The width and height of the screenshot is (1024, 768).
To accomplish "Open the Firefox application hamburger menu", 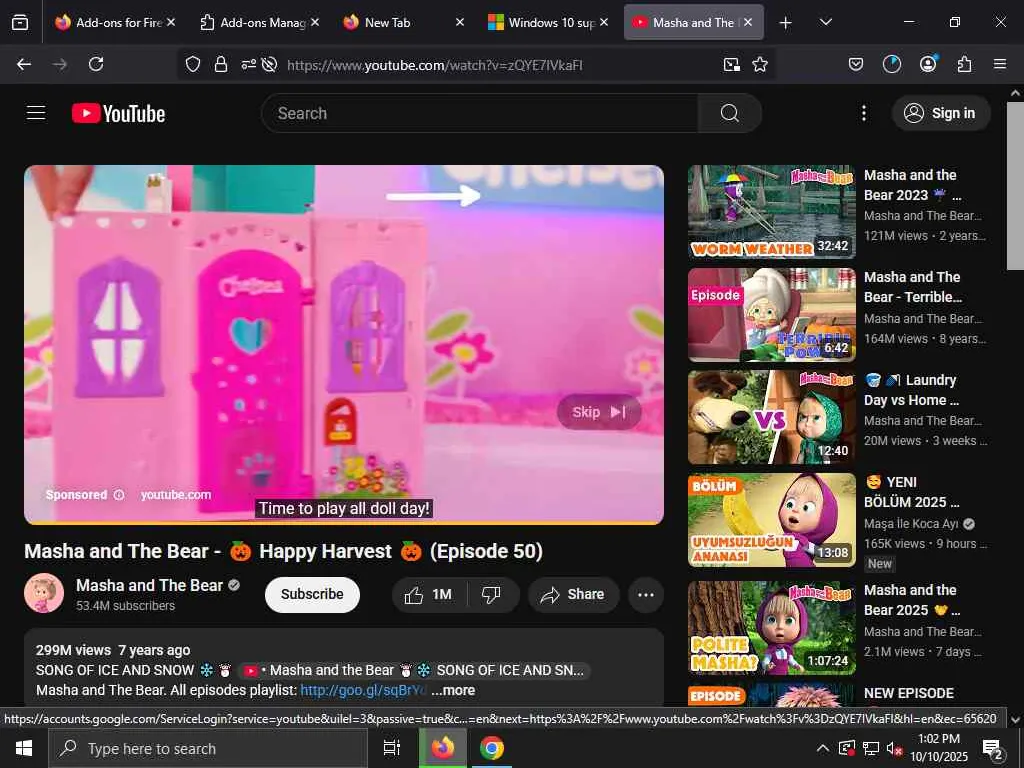I will pos(1000,64).
